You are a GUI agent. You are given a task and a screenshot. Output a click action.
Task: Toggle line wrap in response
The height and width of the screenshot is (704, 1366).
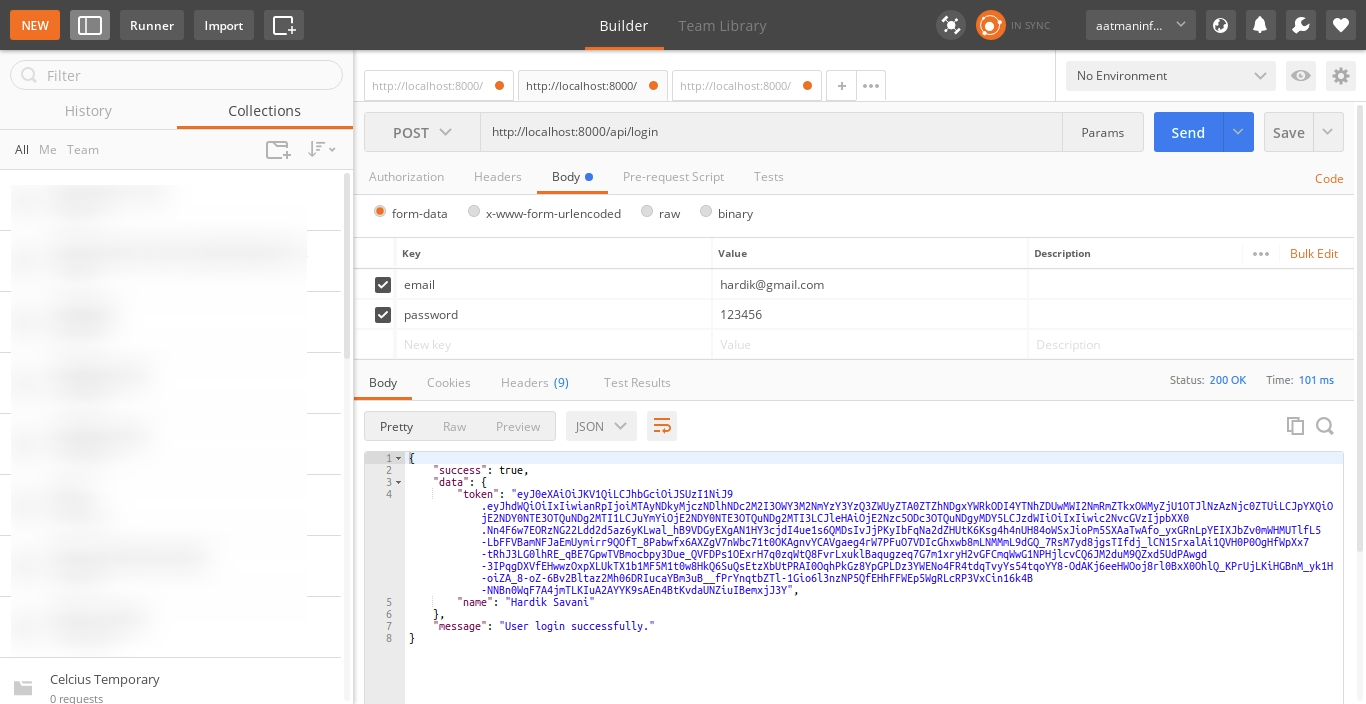point(661,426)
